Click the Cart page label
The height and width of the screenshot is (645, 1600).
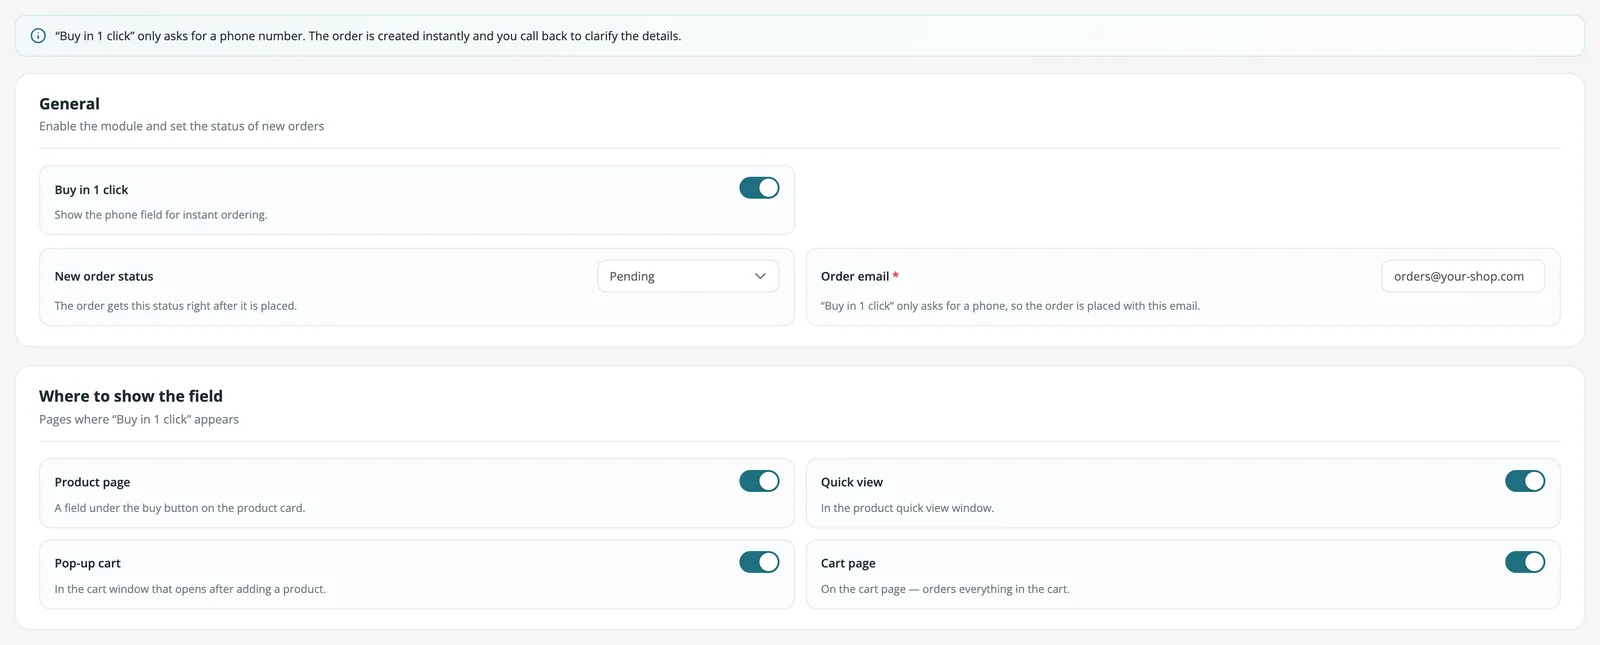pyautogui.click(x=848, y=563)
